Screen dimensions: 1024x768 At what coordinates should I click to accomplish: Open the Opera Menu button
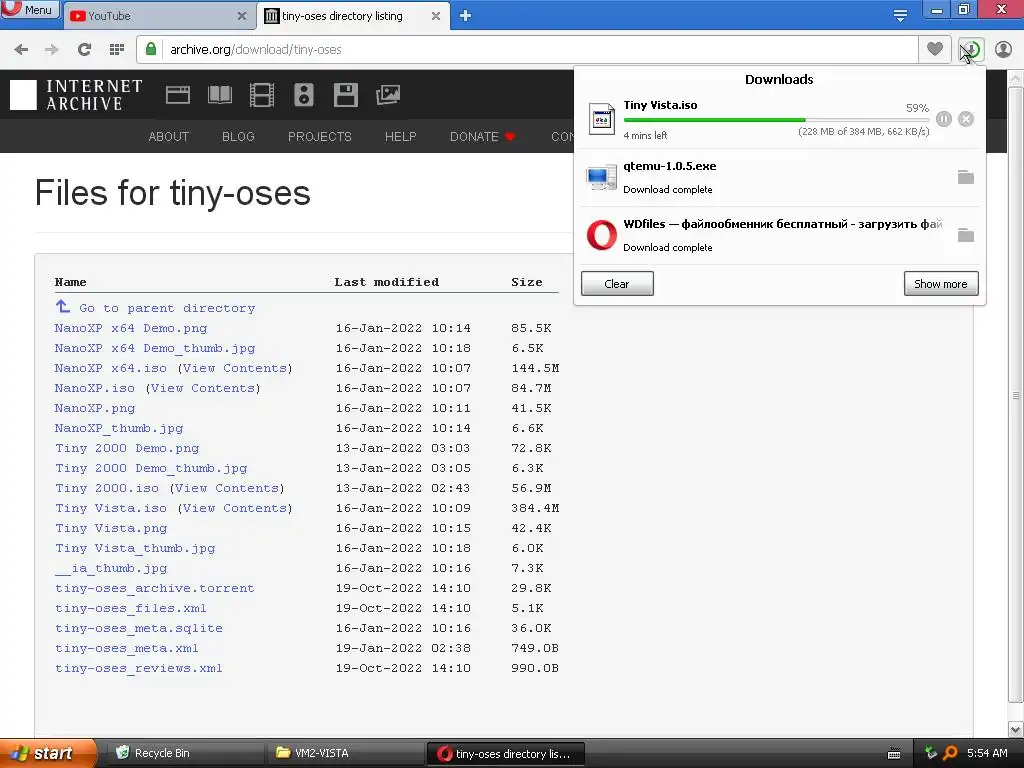pos(30,9)
